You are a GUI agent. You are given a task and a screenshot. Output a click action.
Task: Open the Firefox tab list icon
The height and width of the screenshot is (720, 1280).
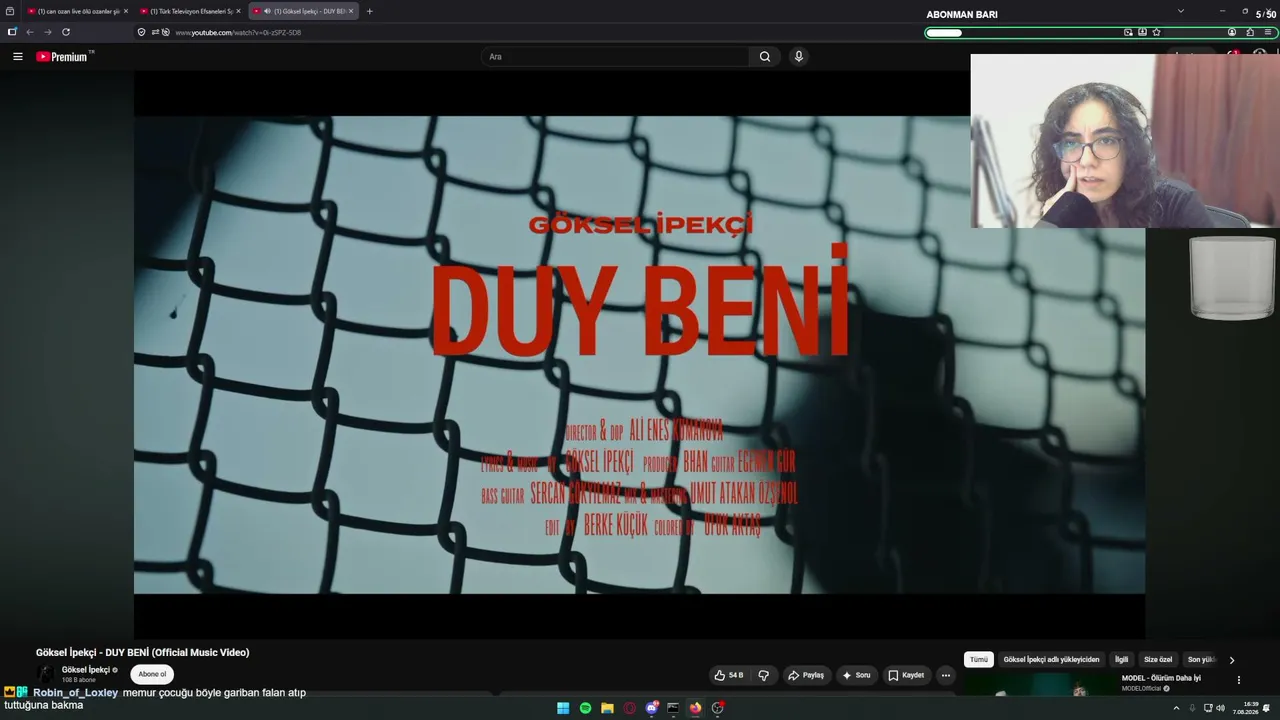click(x=10, y=11)
